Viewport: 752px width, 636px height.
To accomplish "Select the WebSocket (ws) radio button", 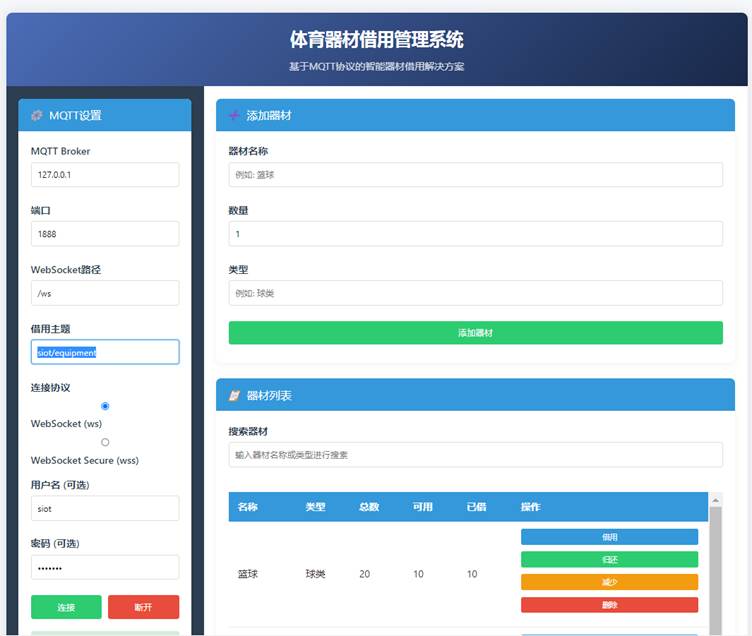I will tap(105, 406).
